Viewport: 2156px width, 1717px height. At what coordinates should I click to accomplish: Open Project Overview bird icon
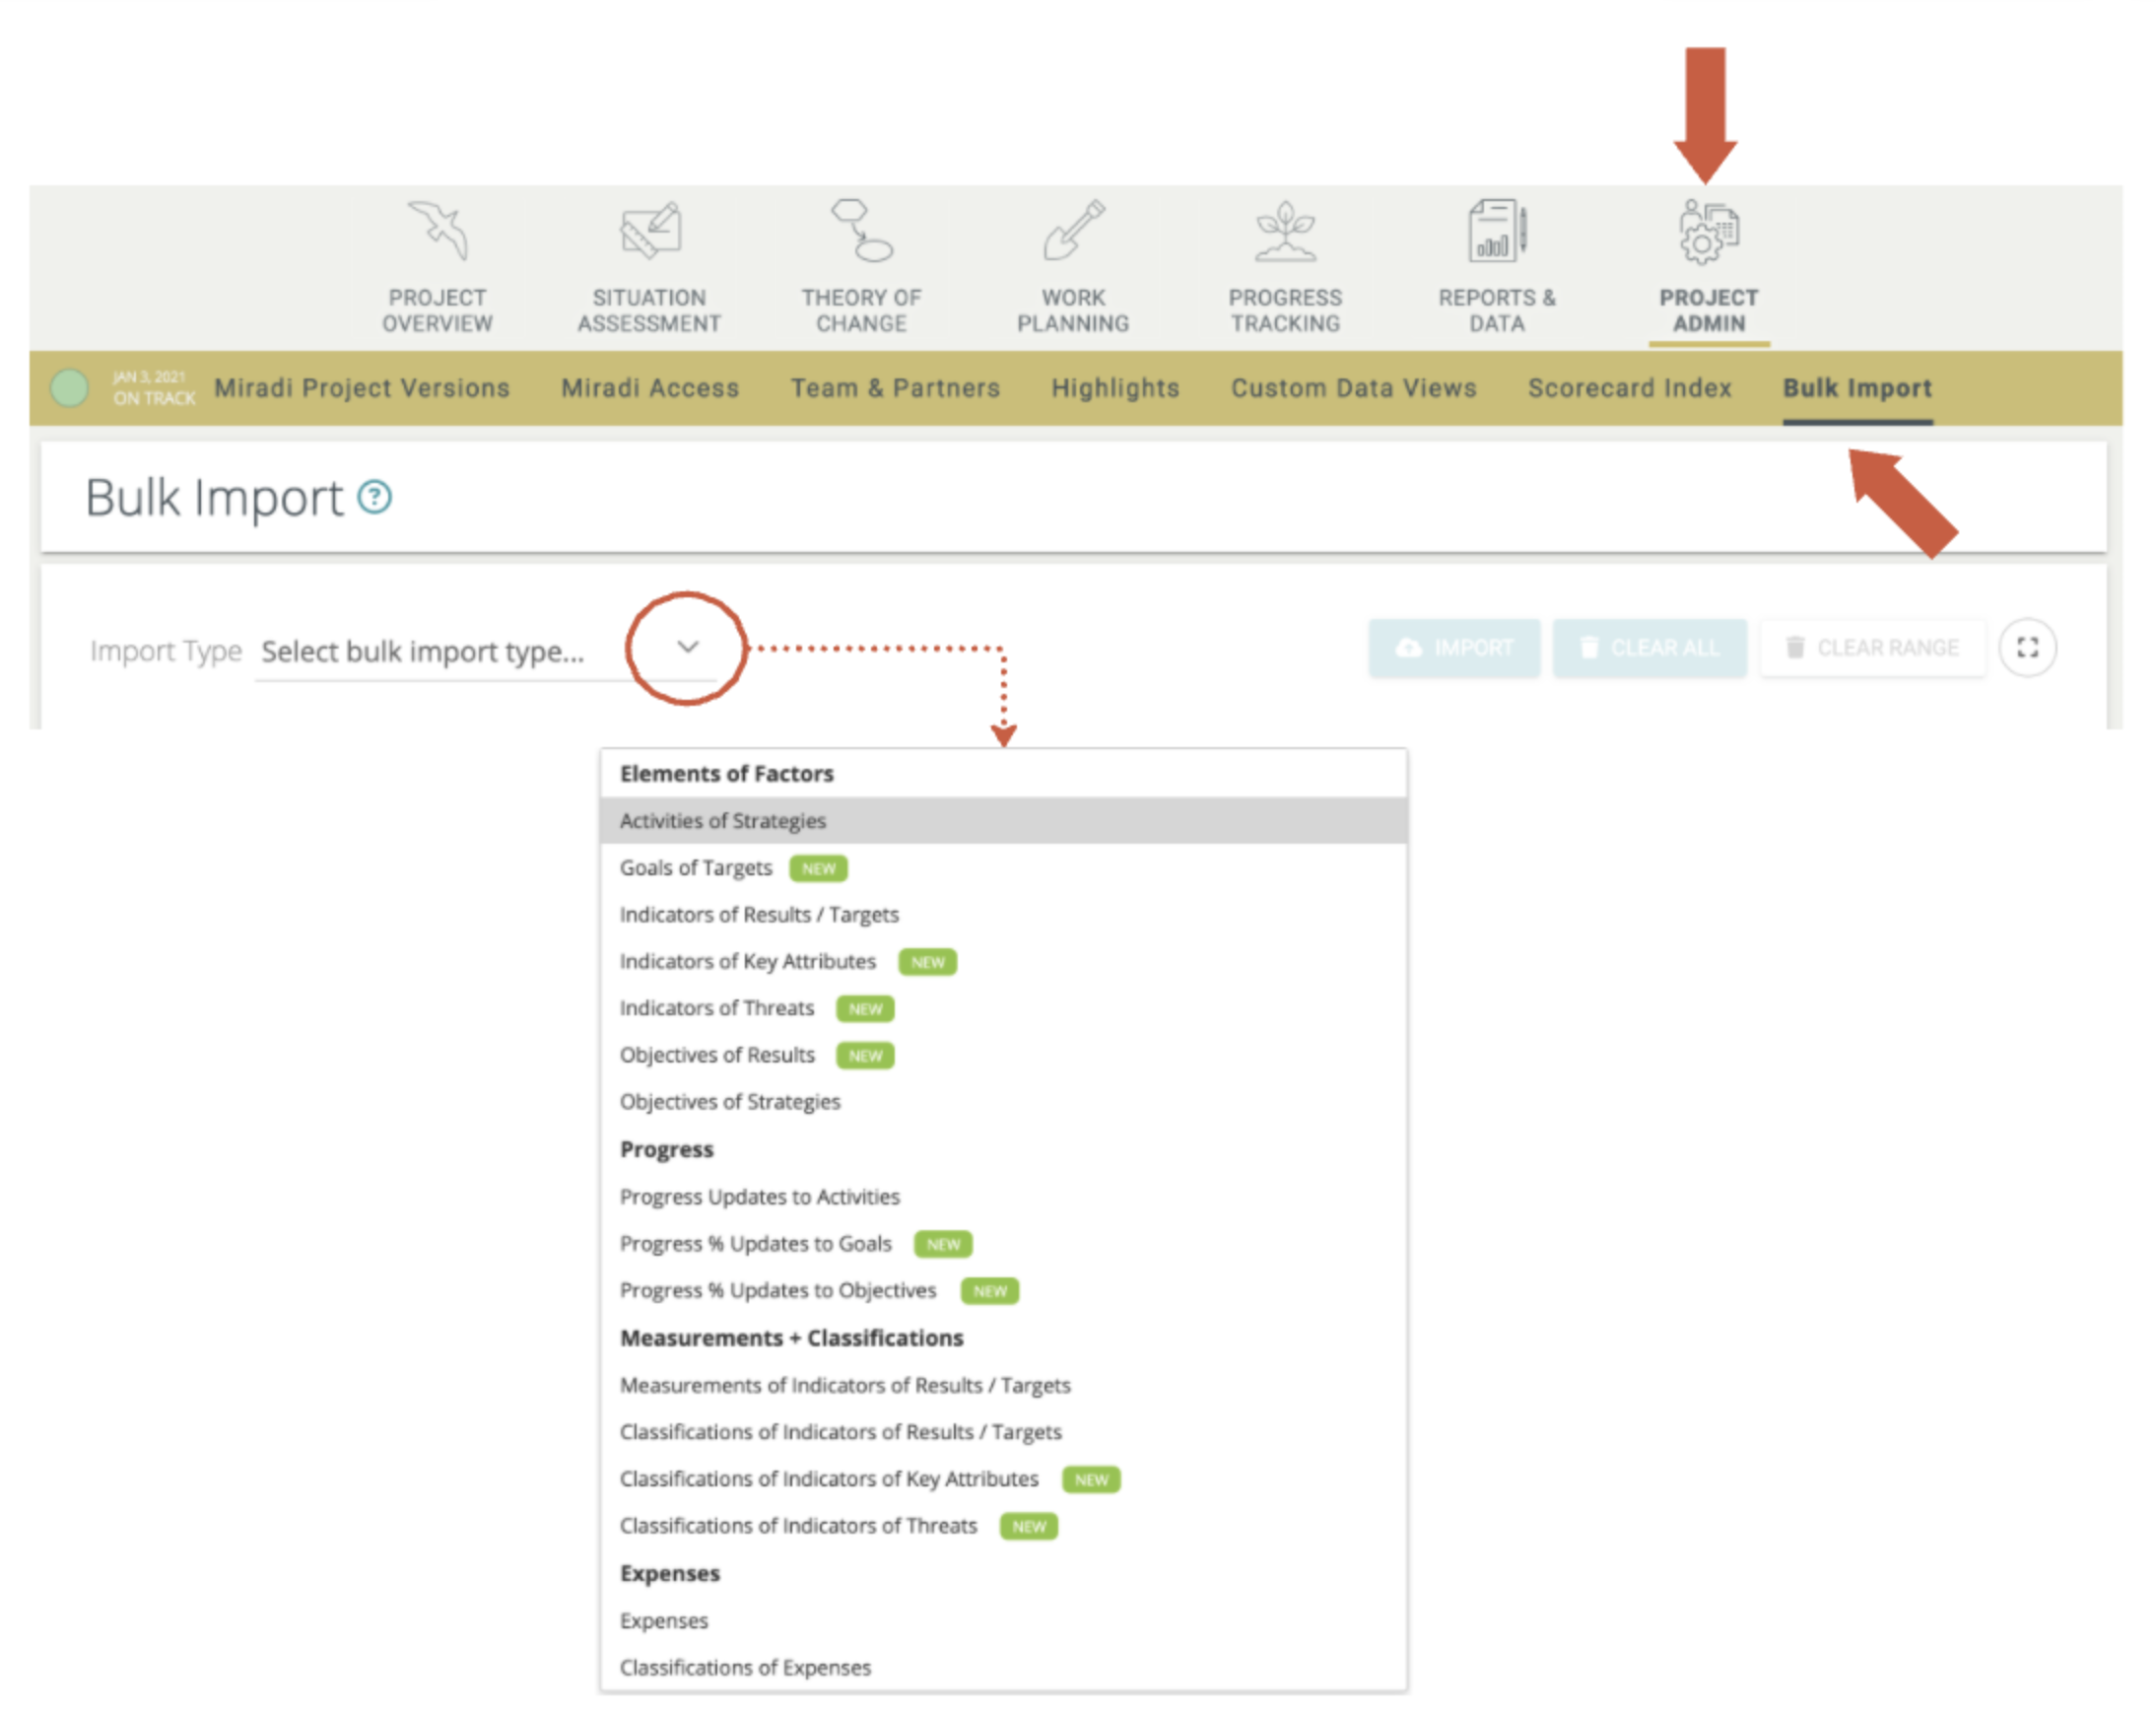[437, 230]
